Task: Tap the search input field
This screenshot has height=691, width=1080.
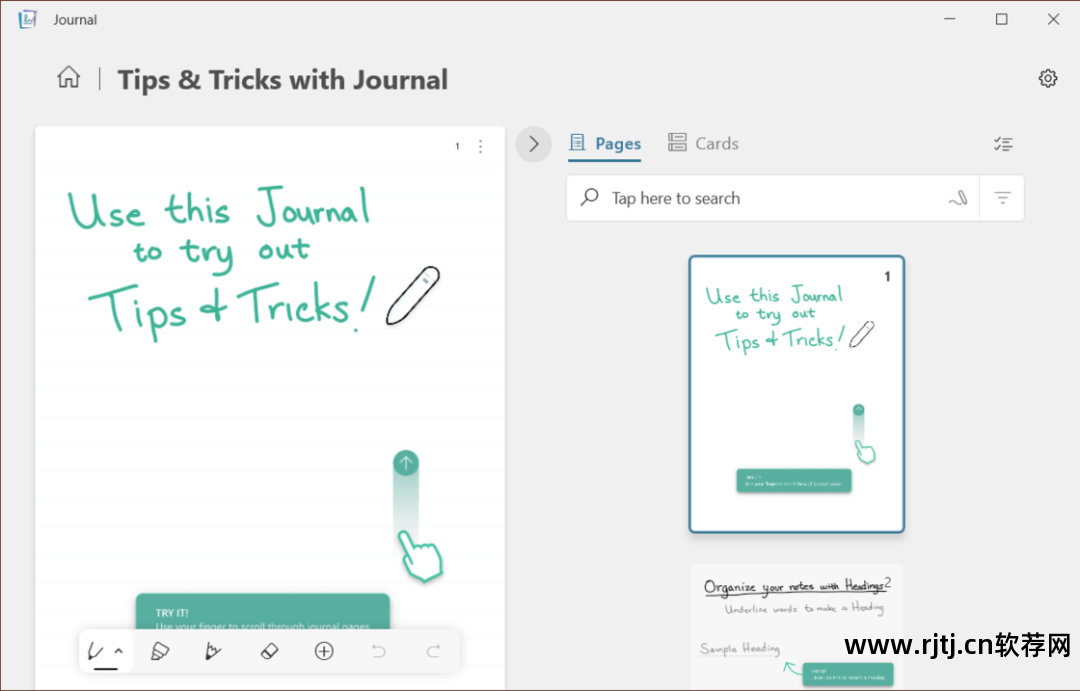Action: pyautogui.click(x=773, y=198)
